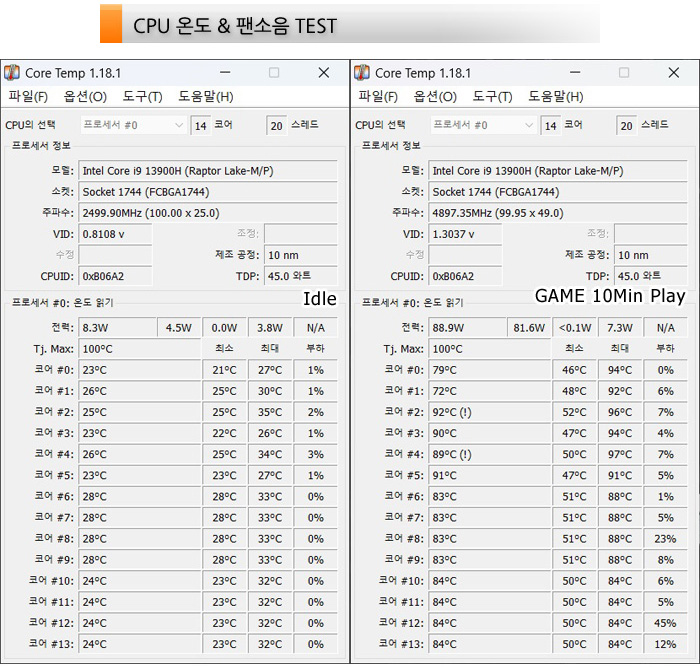
Task: Select power reading 81.6W
Action: click(x=529, y=328)
